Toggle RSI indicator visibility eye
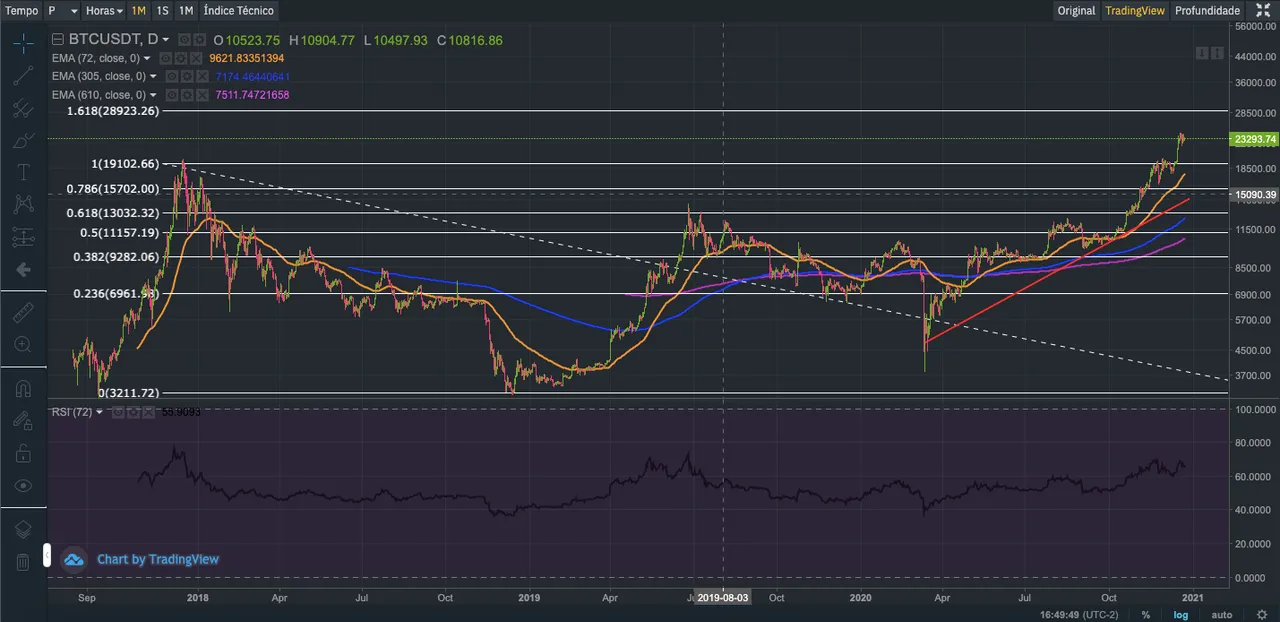This screenshot has height=622, width=1280. 118,412
